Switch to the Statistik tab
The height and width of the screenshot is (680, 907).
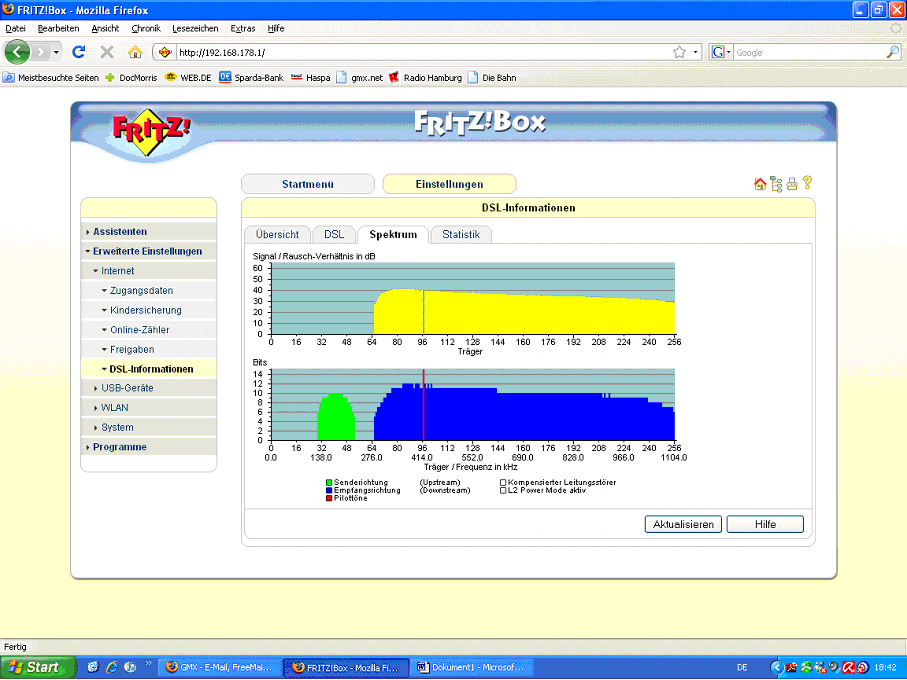461,234
